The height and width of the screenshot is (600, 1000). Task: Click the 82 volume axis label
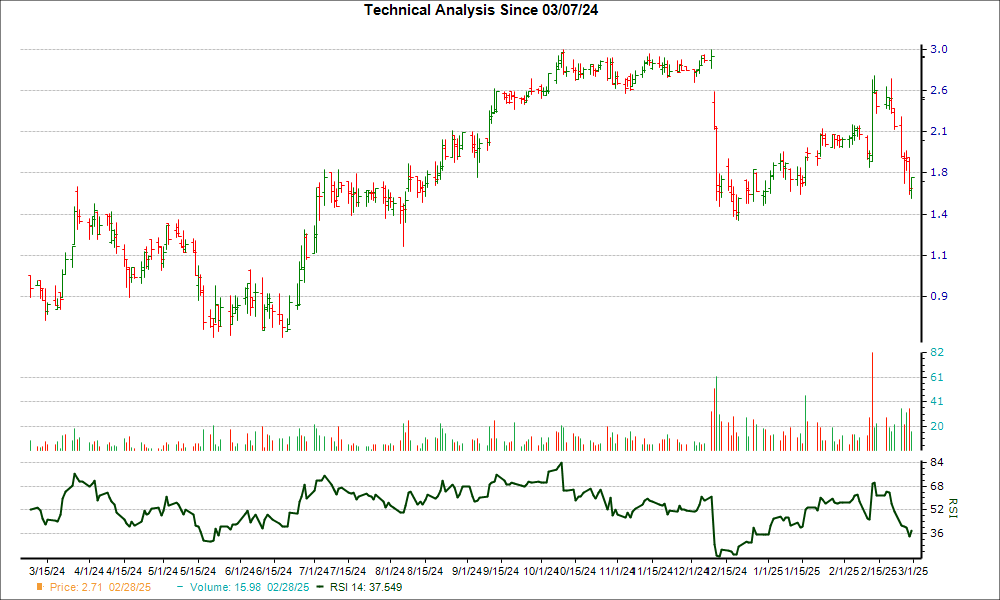[x=937, y=353]
